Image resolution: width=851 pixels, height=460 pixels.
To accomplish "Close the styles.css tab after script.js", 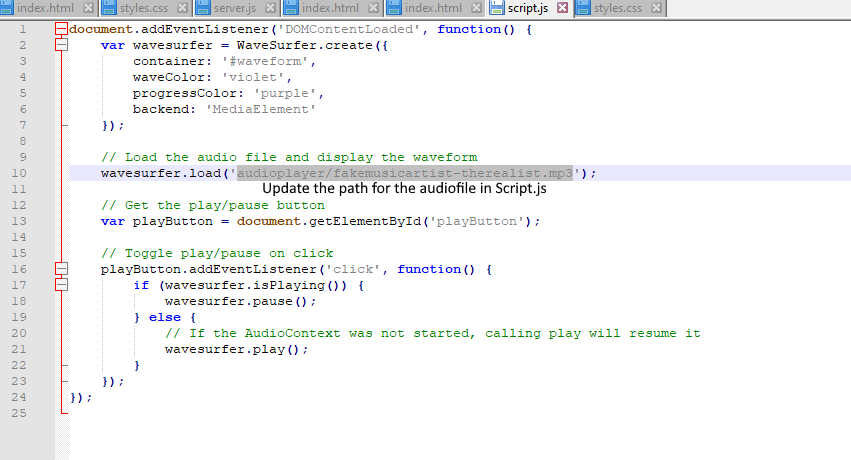I will [656, 8].
